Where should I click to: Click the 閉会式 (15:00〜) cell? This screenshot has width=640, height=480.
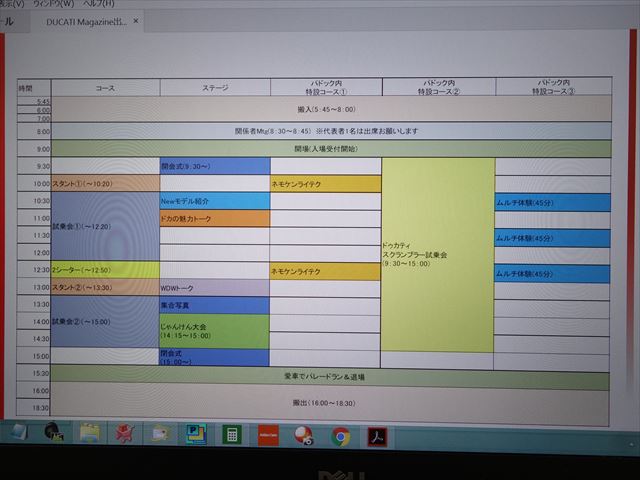214,358
